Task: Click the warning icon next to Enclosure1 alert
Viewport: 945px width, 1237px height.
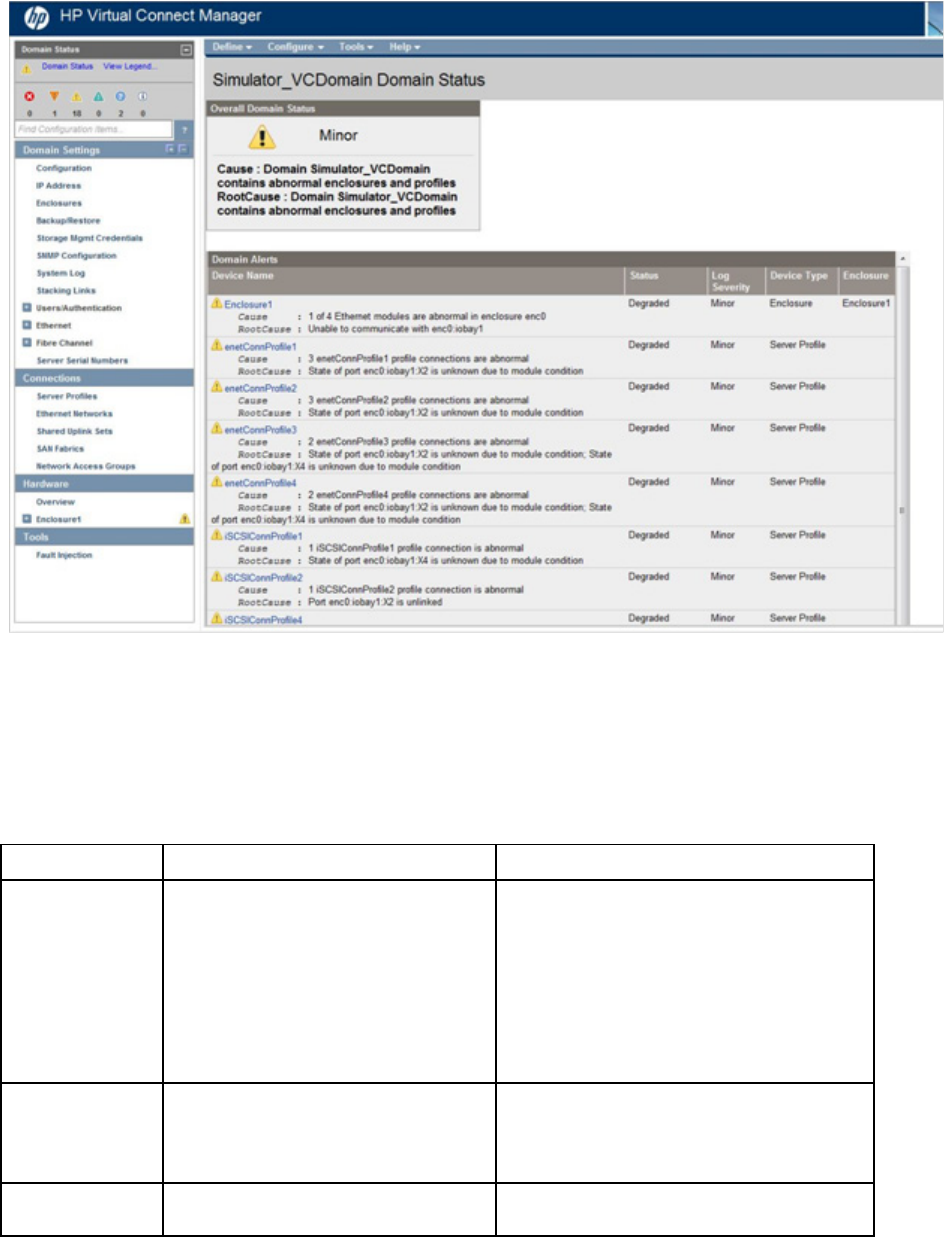Action: 216,302
